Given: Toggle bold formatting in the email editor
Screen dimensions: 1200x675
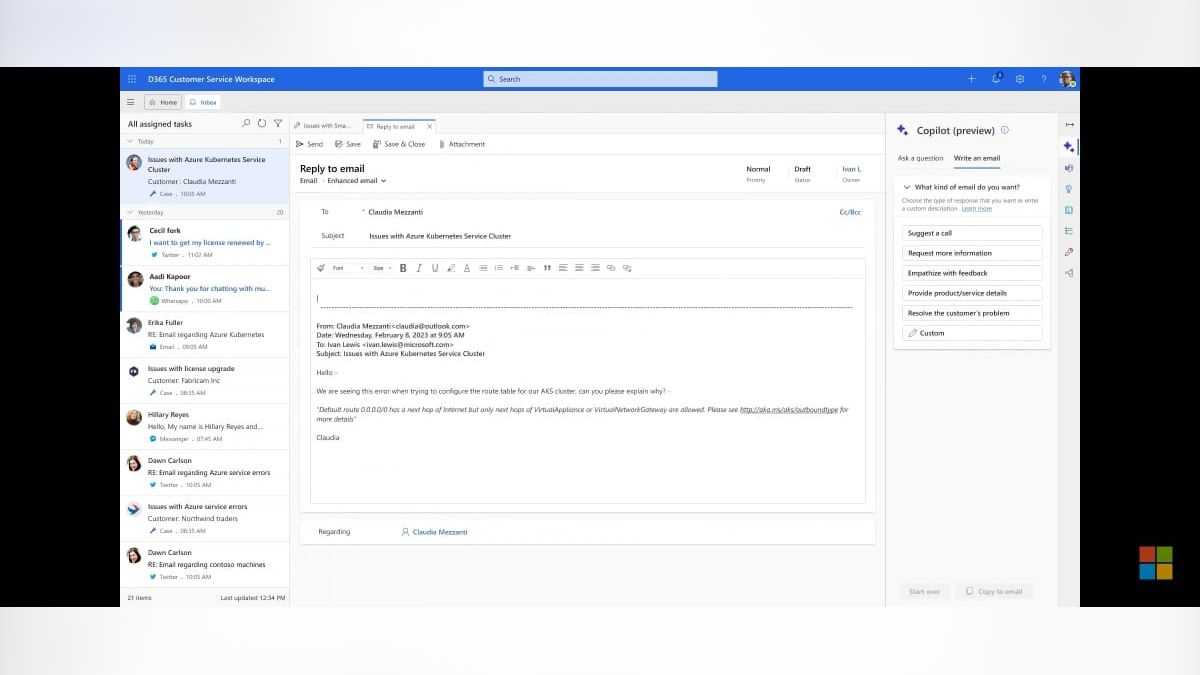Looking at the screenshot, I should tap(403, 268).
